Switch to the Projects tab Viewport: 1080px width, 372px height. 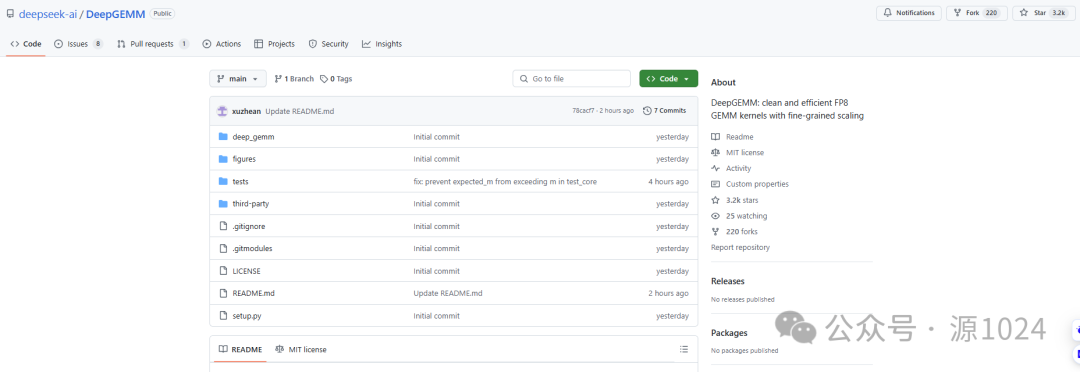pos(274,43)
